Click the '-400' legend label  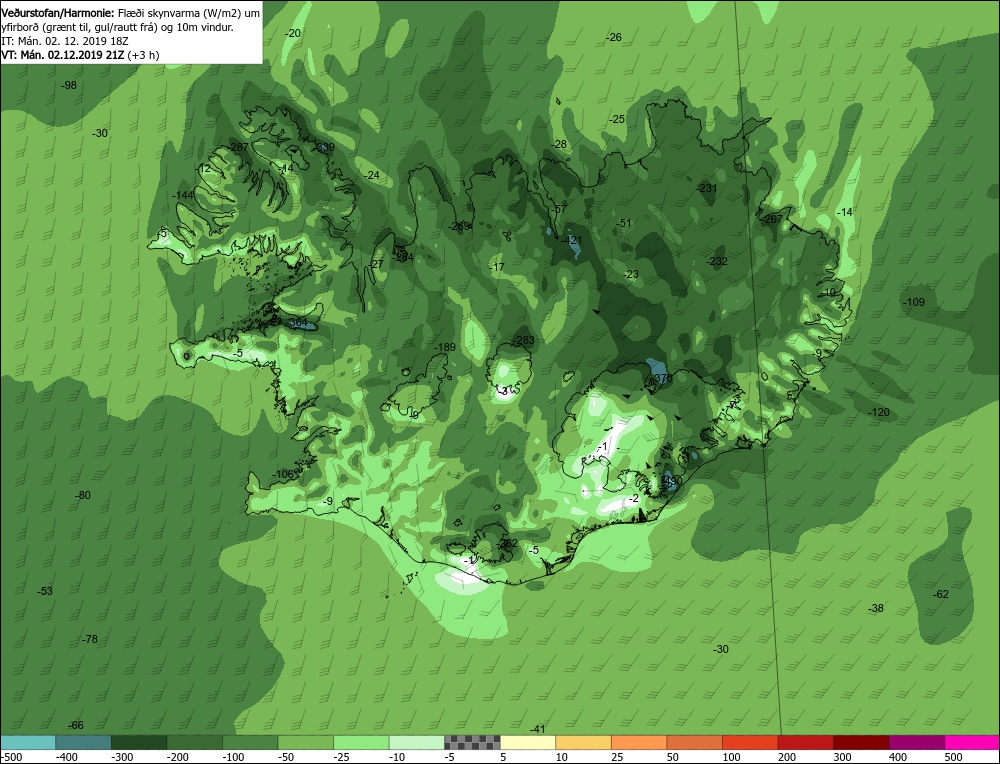click(x=67, y=757)
